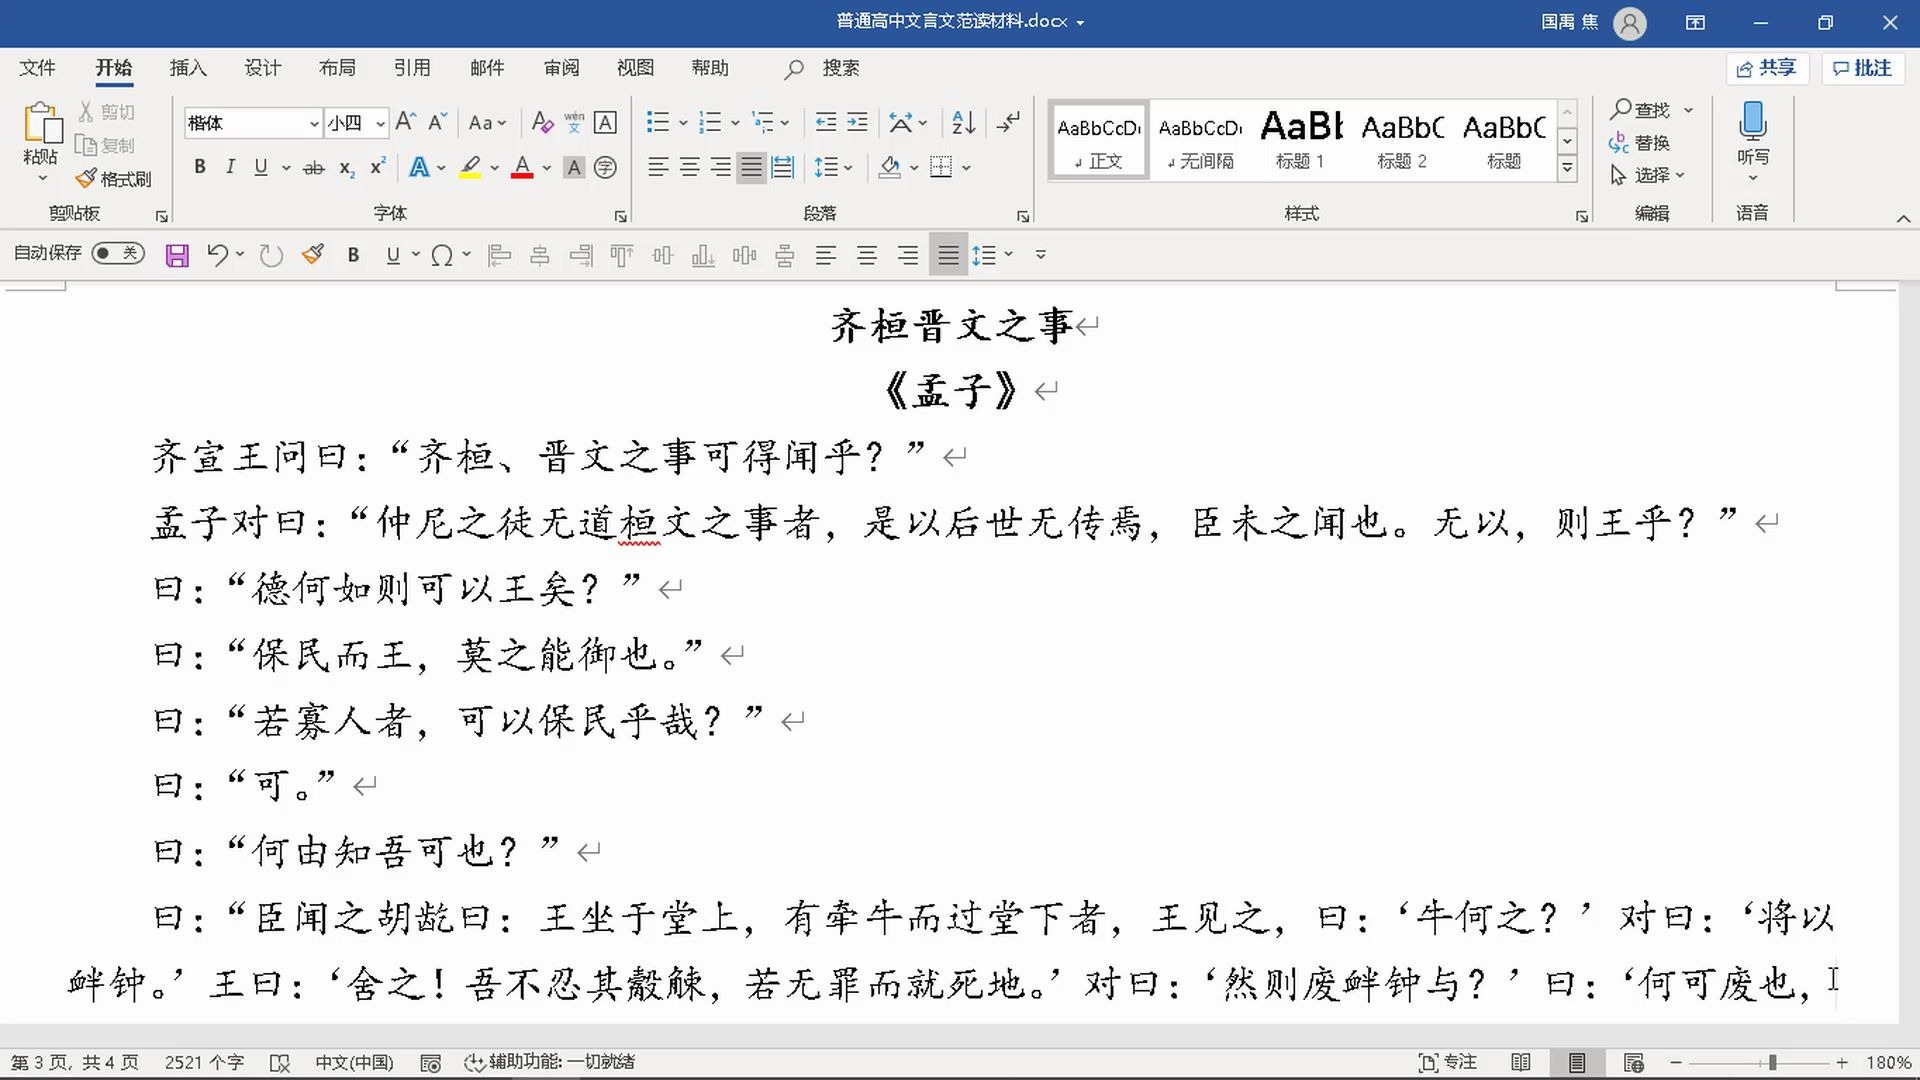Increase font size with the A-up icon

click(x=405, y=122)
